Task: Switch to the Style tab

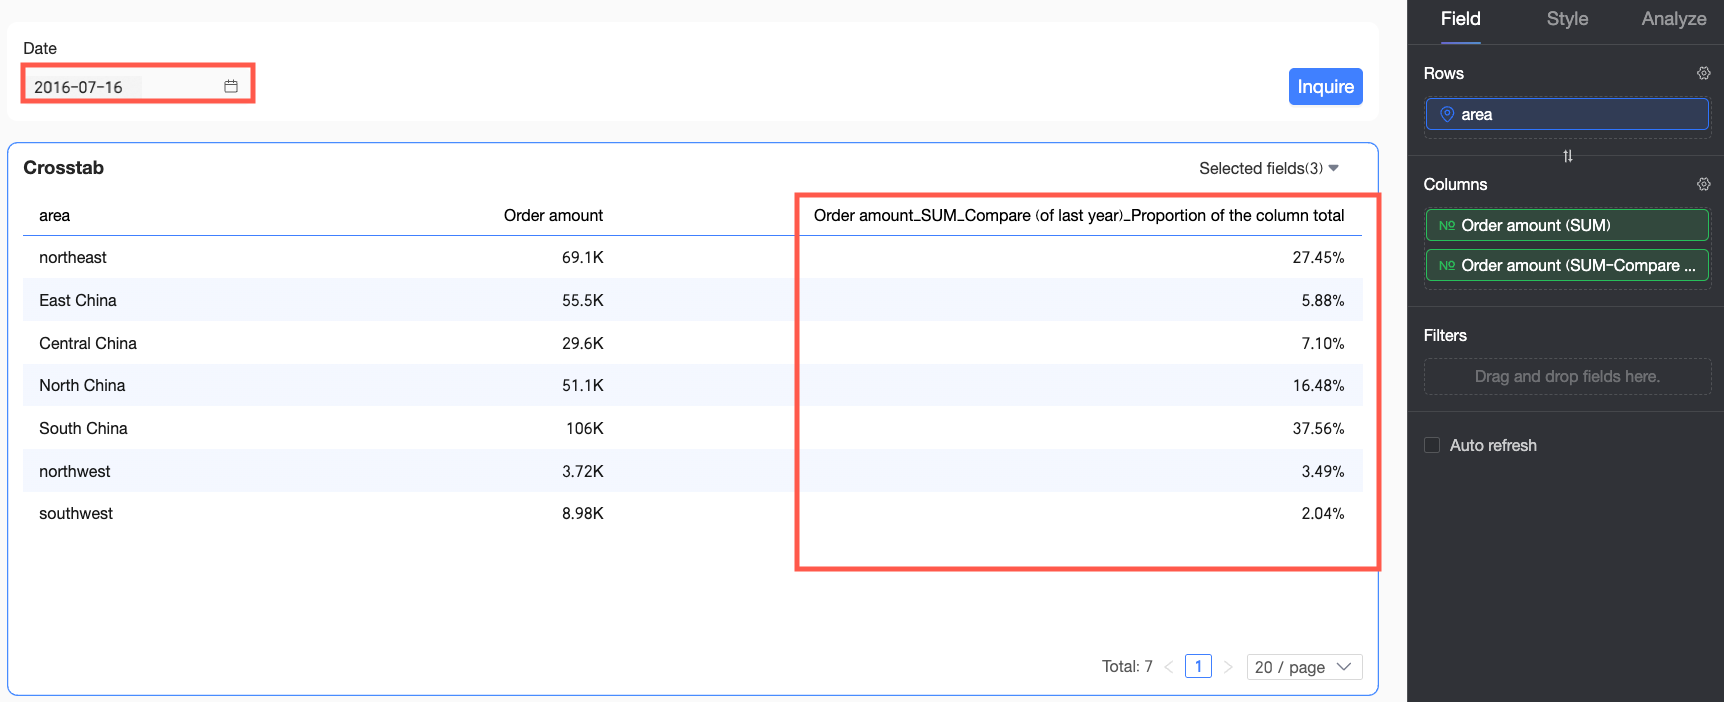Action: click(x=1567, y=19)
